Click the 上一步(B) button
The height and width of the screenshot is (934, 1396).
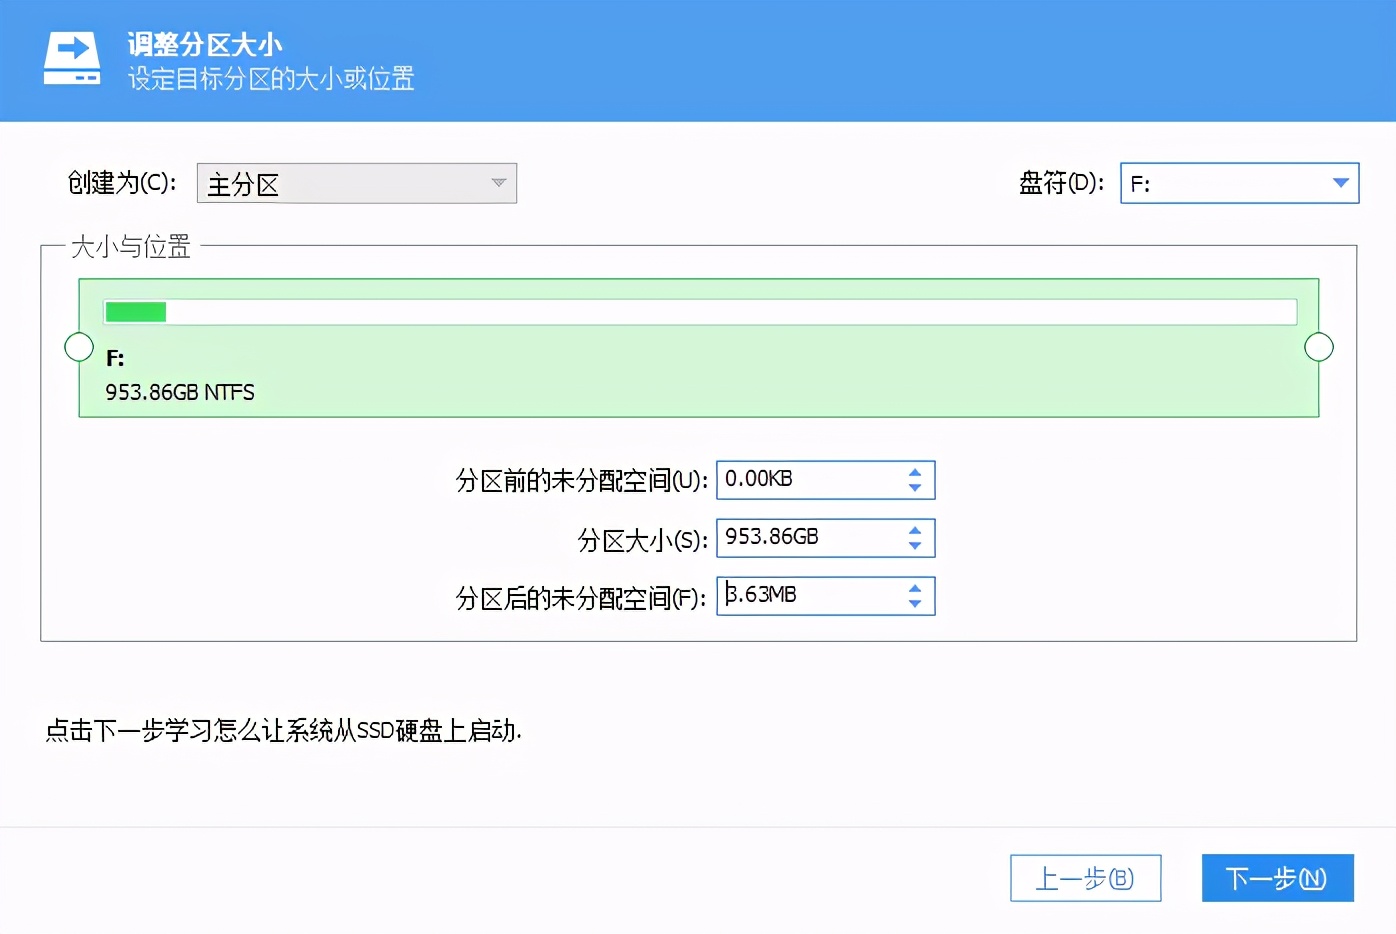pos(1085,878)
